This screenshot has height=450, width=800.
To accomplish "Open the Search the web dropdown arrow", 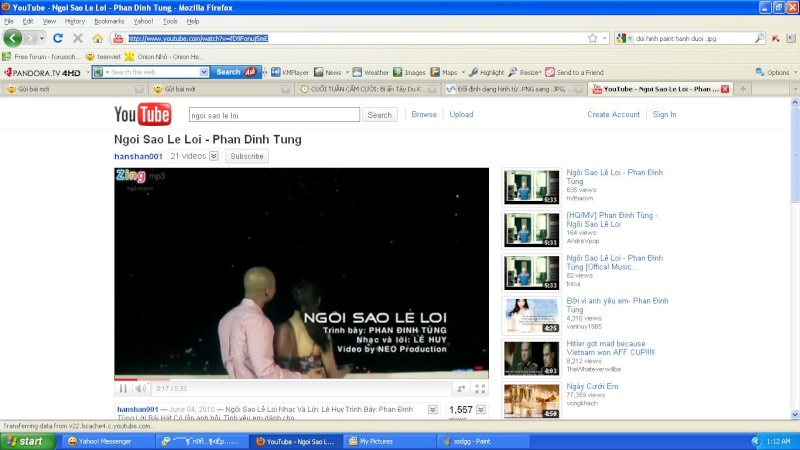I will click(x=204, y=72).
